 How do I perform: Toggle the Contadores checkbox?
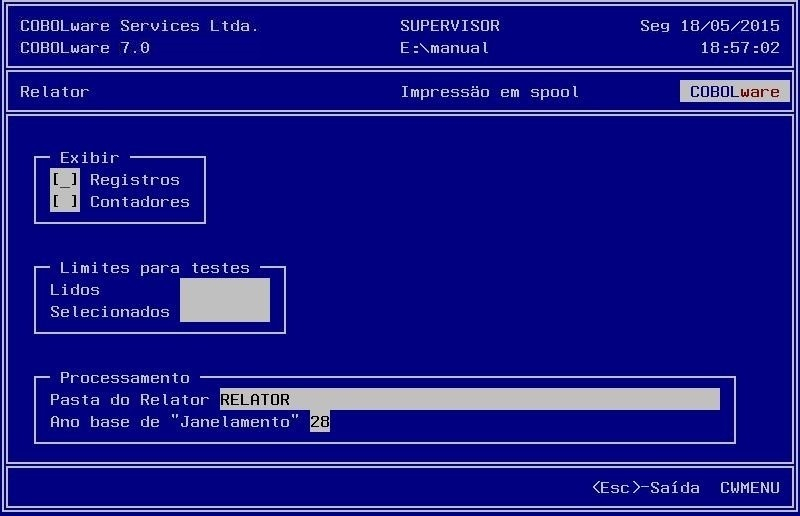point(65,201)
